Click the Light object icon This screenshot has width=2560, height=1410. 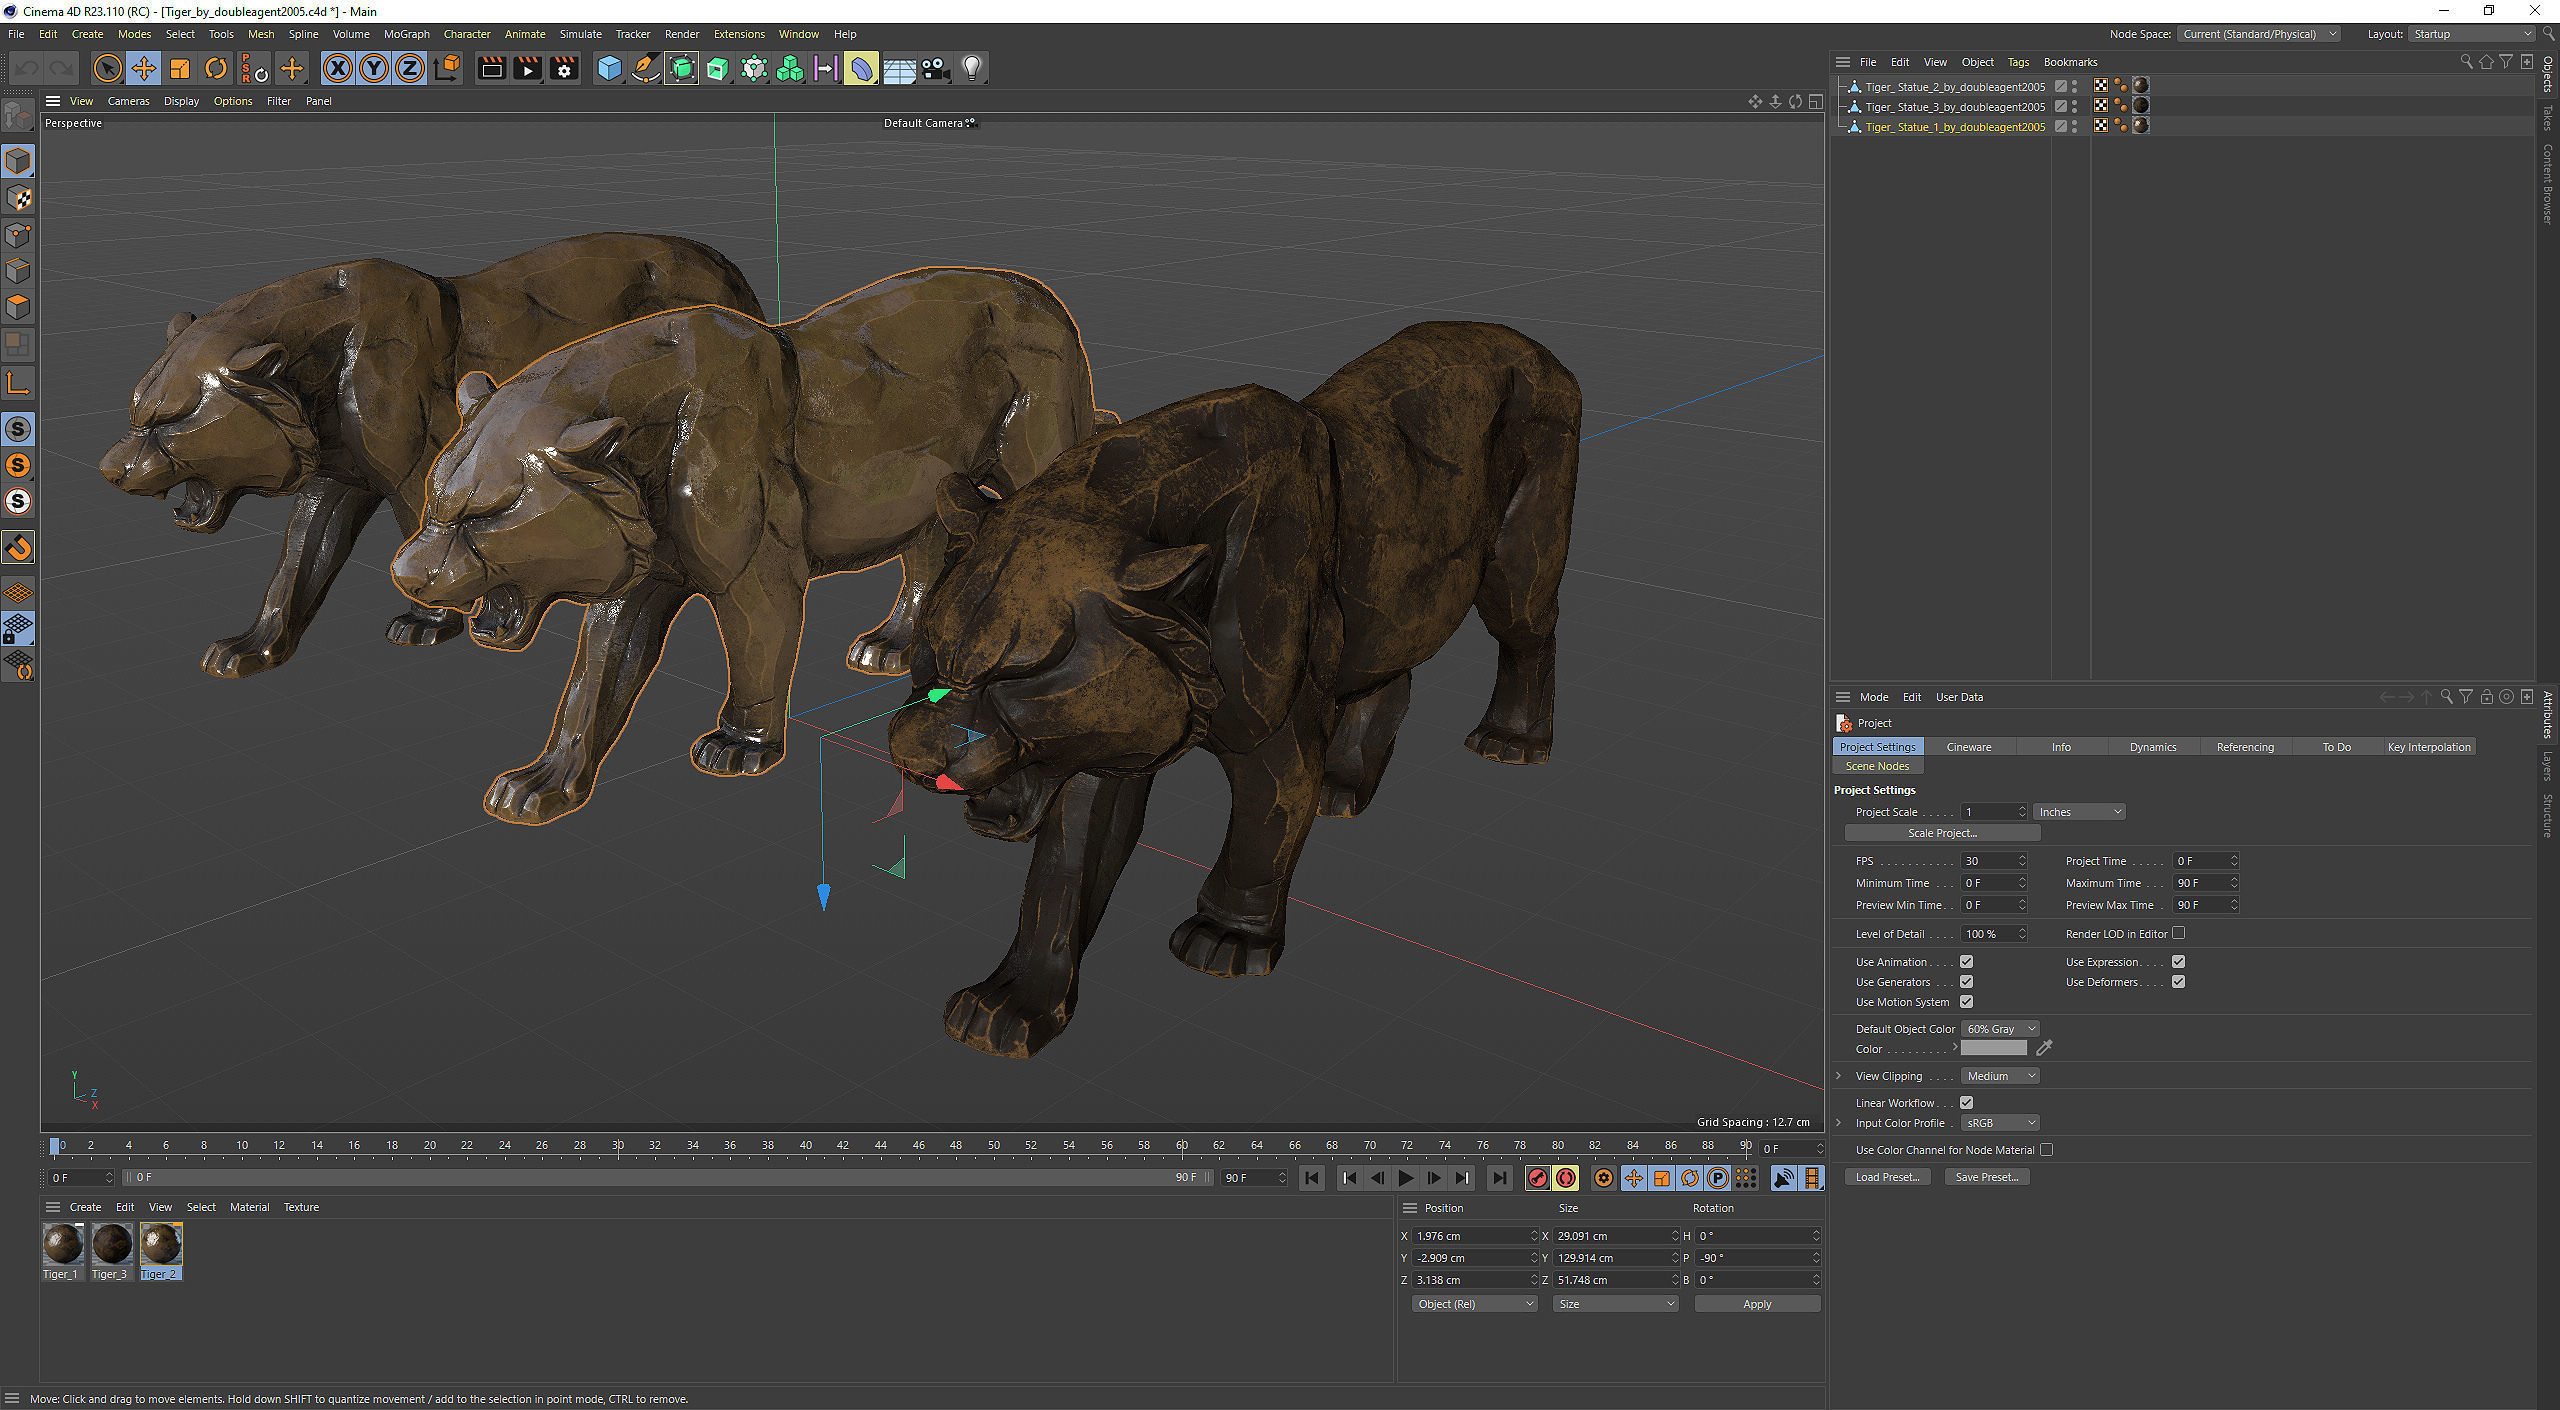(971, 68)
